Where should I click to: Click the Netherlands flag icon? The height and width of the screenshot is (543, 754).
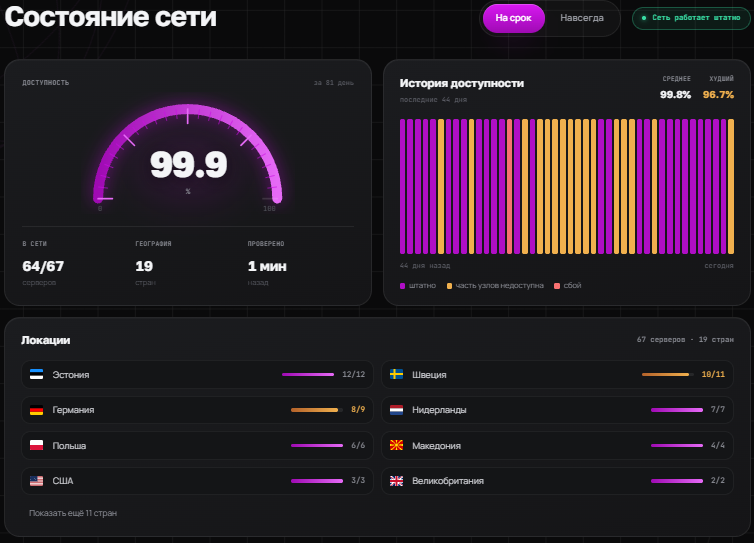pos(396,410)
